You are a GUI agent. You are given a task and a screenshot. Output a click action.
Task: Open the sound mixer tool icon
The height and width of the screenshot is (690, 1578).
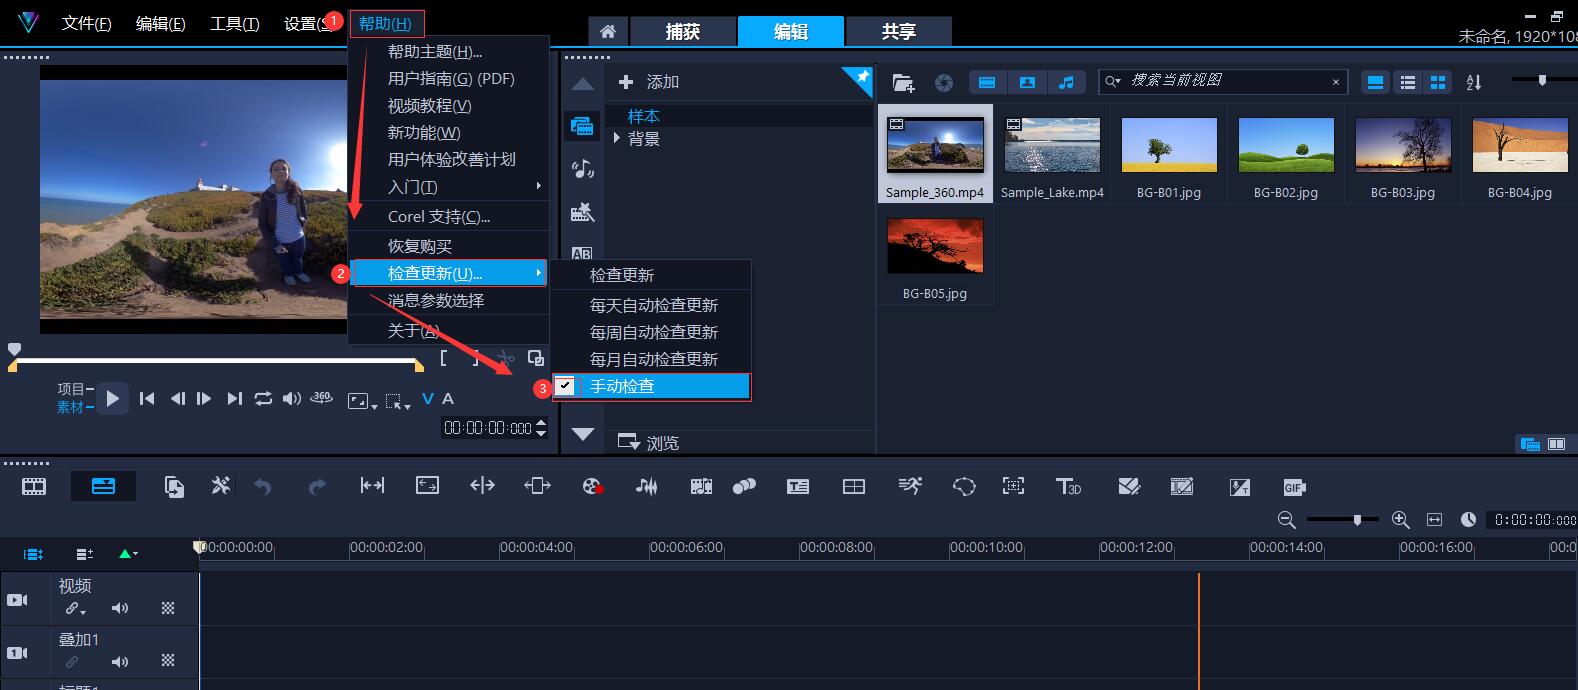(646, 486)
